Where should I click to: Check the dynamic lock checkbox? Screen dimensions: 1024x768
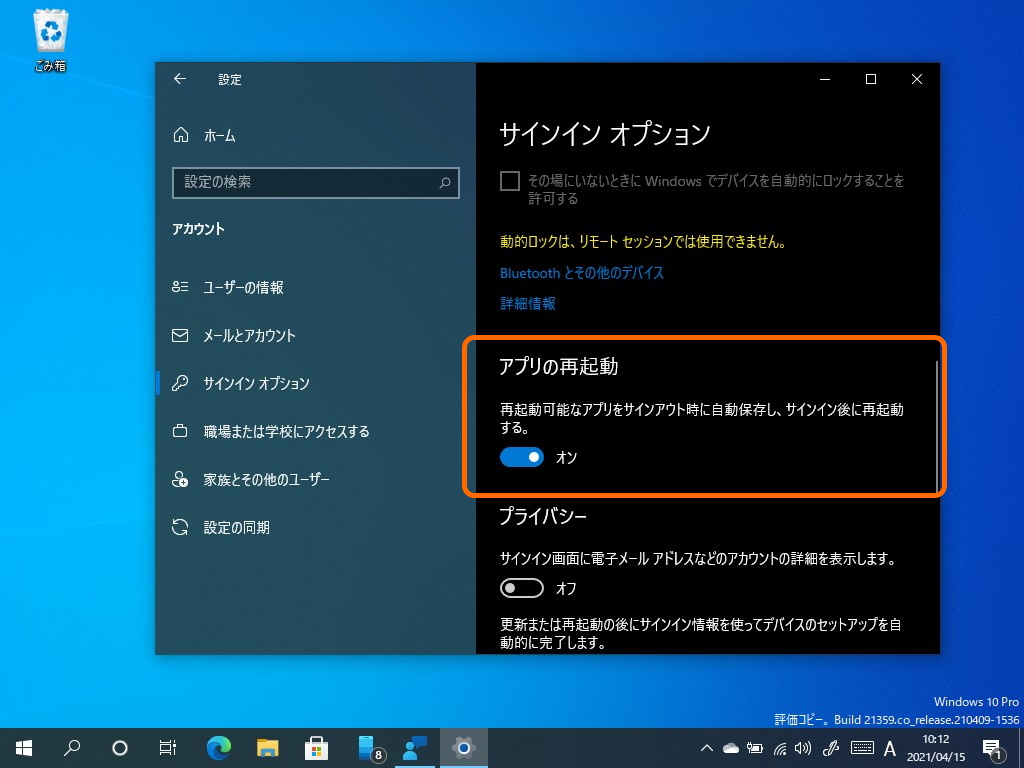[x=509, y=181]
